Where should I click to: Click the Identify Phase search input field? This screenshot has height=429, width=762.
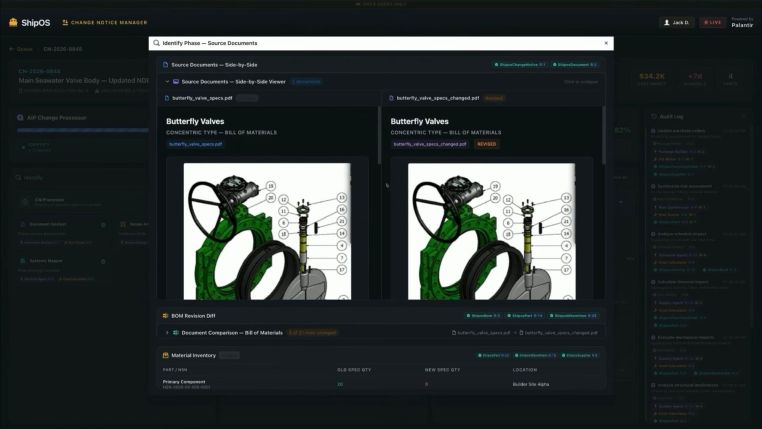[x=380, y=43]
